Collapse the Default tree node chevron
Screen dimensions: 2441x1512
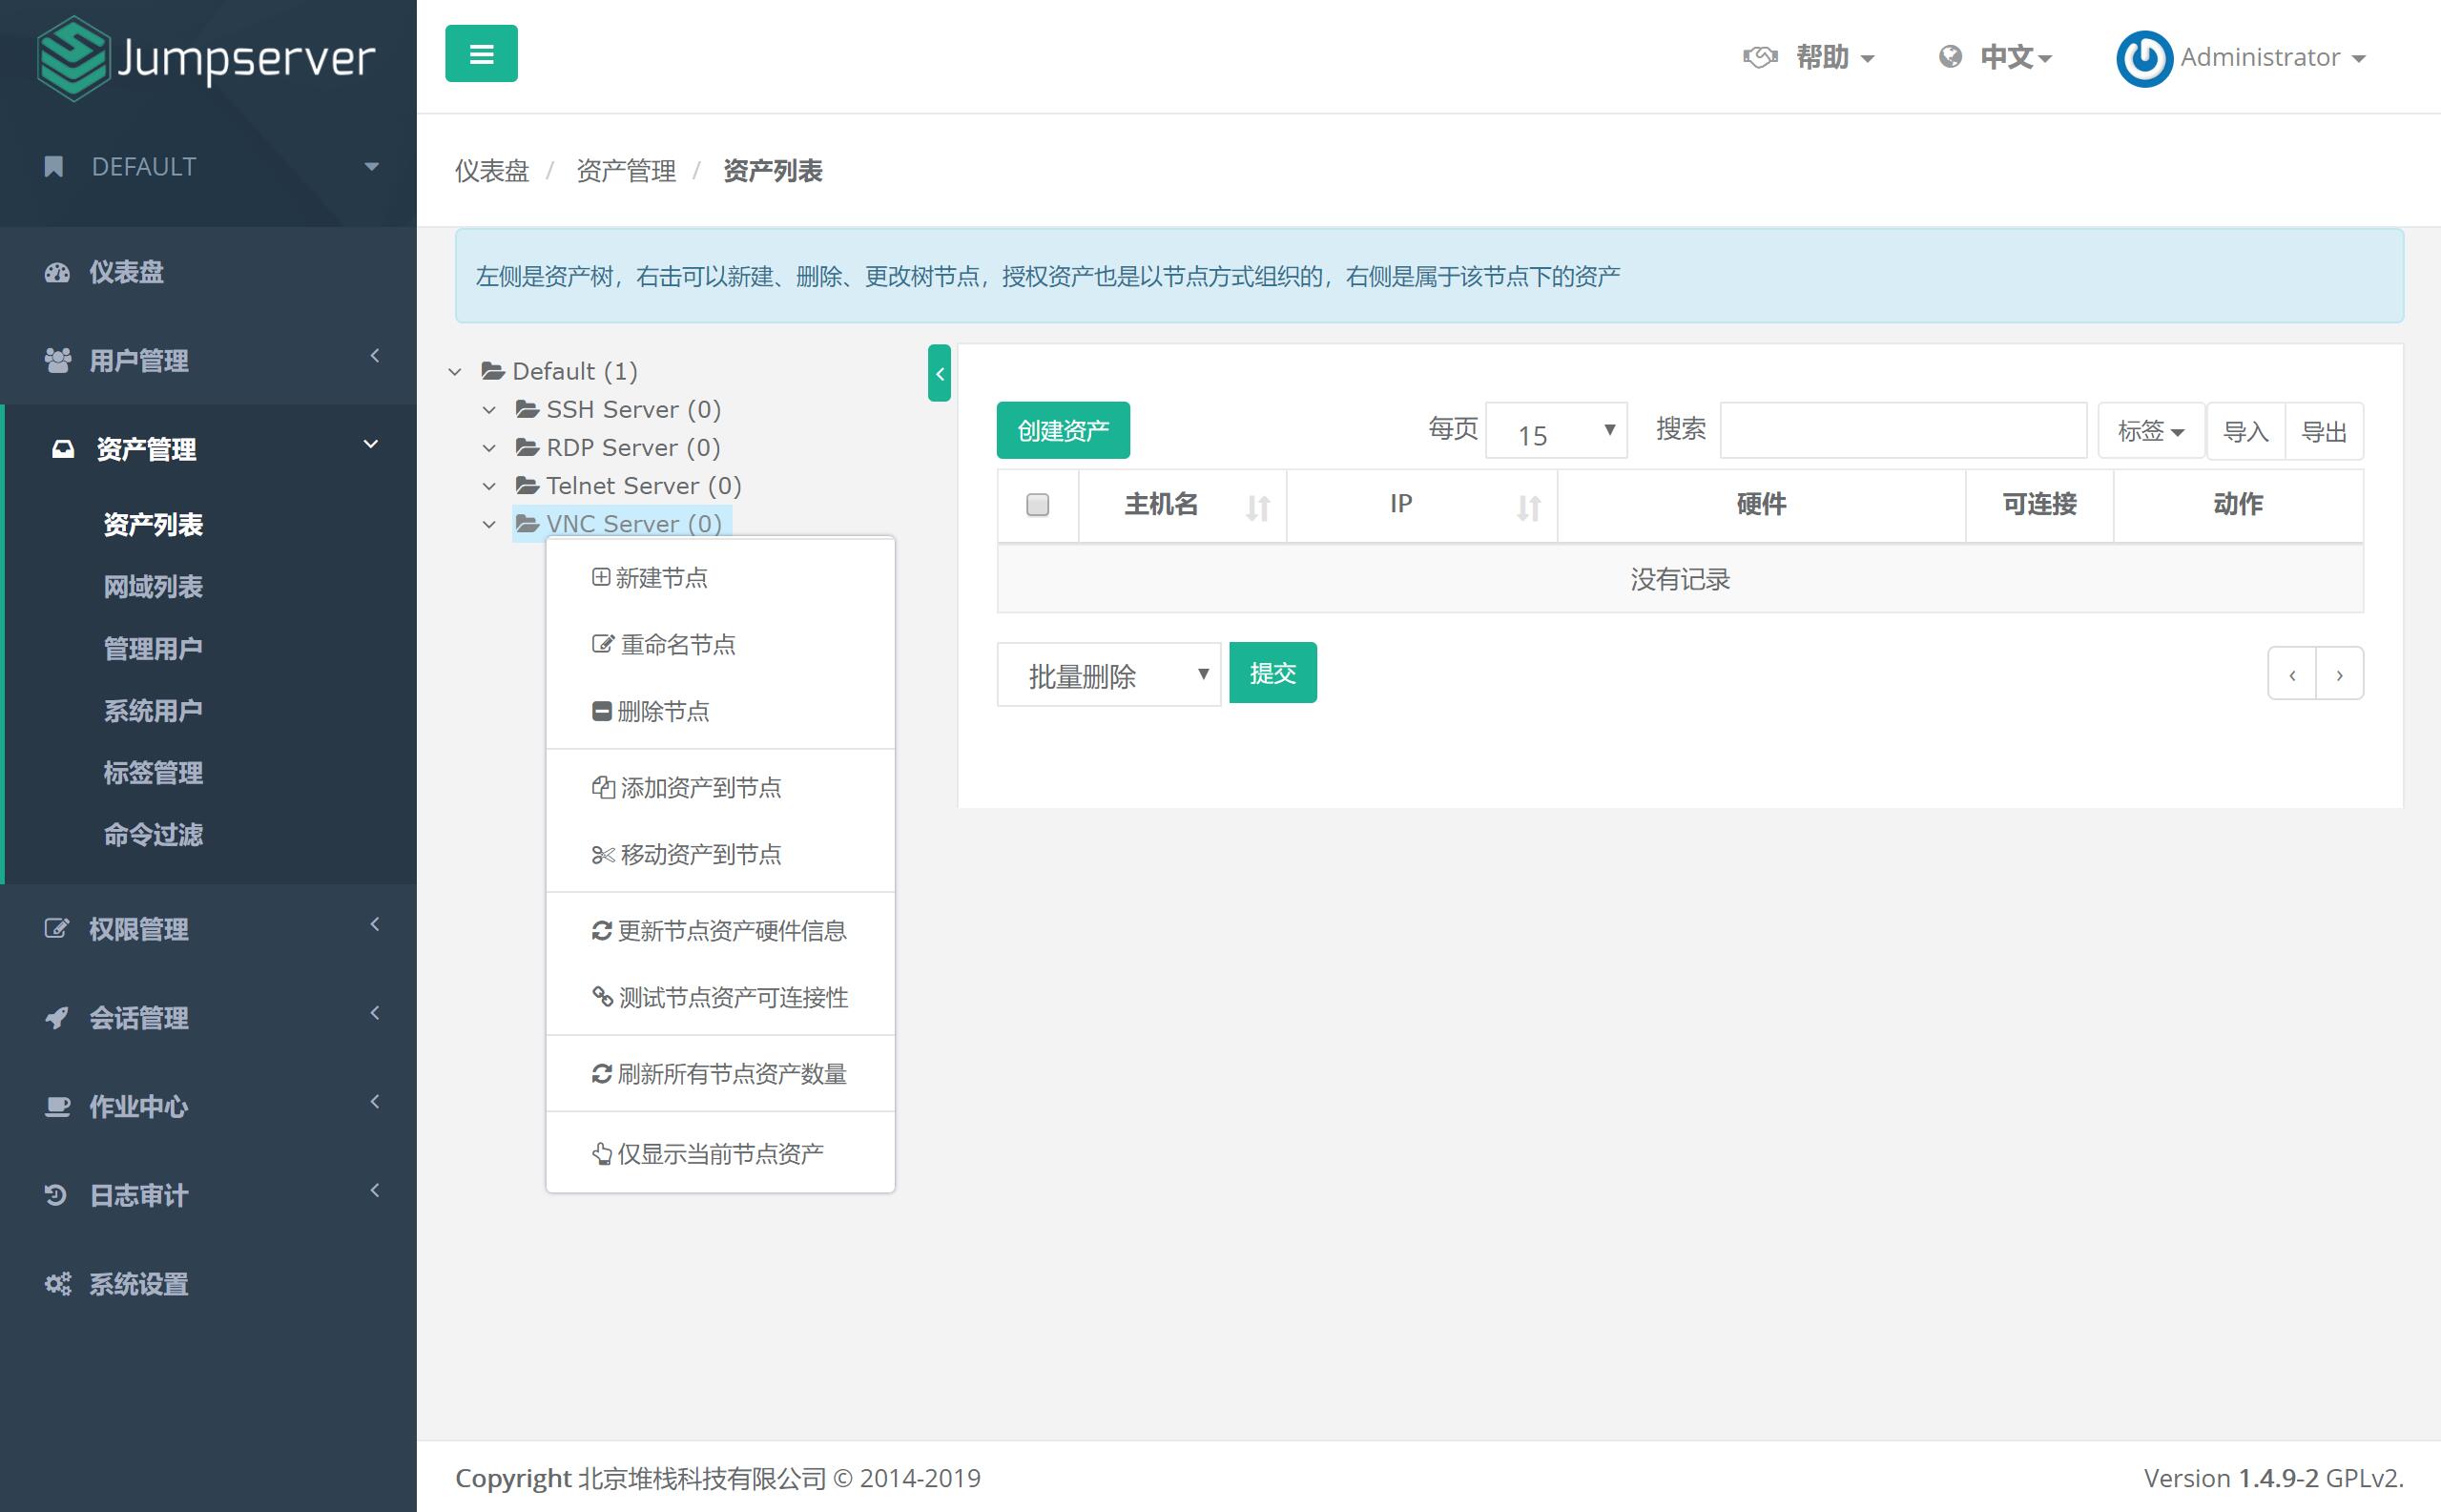point(455,372)
